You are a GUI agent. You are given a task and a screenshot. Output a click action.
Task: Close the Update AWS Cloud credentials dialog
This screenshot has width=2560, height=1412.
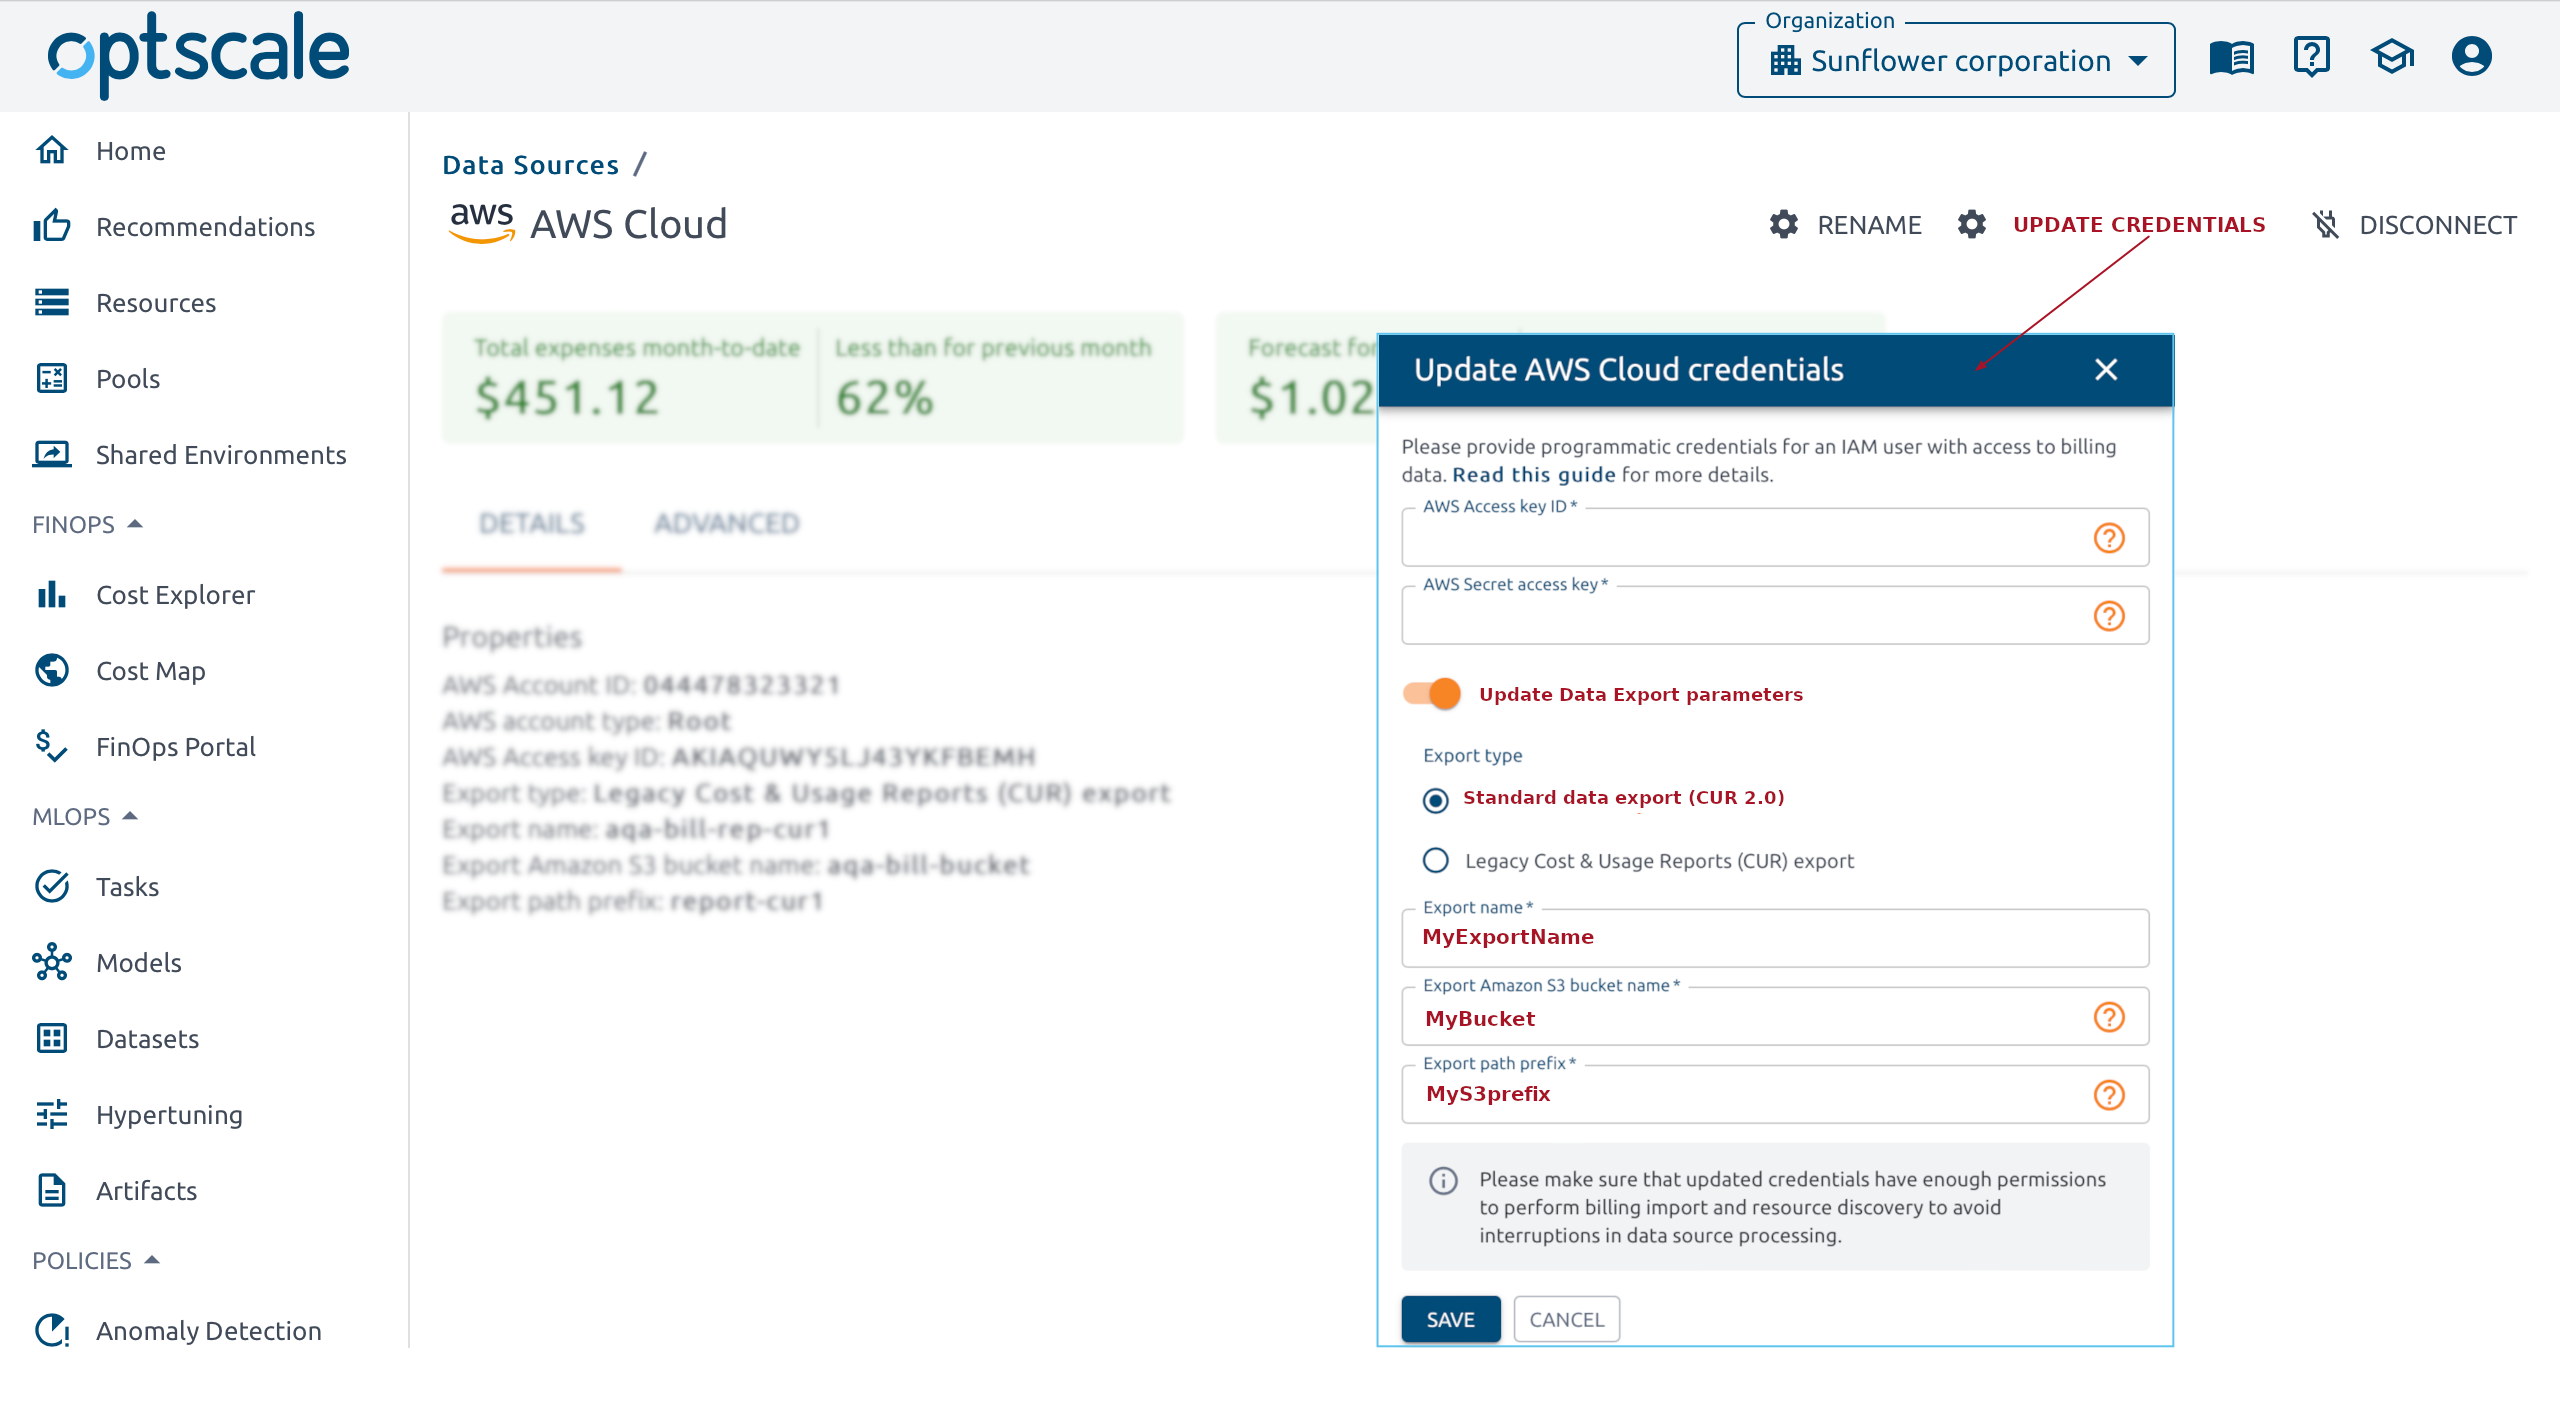[2106, 370]
